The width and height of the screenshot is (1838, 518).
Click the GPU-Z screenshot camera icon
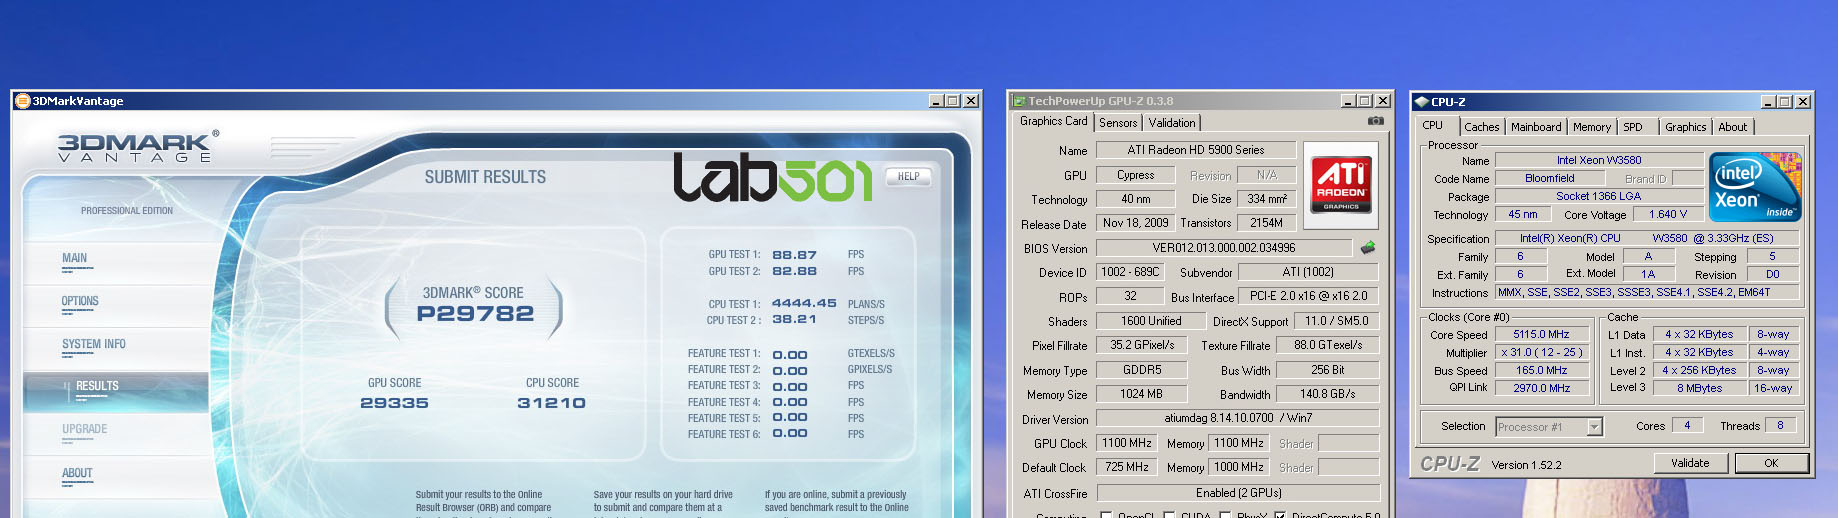coord(1376,121)
